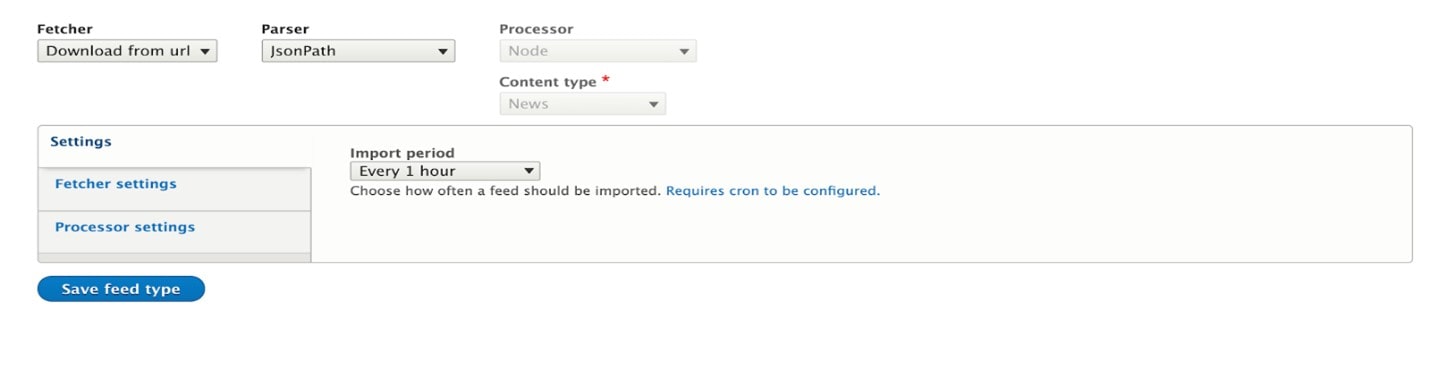
Task: Click the arrow icon on the Parser select
Action: click(x=443, y=51)
